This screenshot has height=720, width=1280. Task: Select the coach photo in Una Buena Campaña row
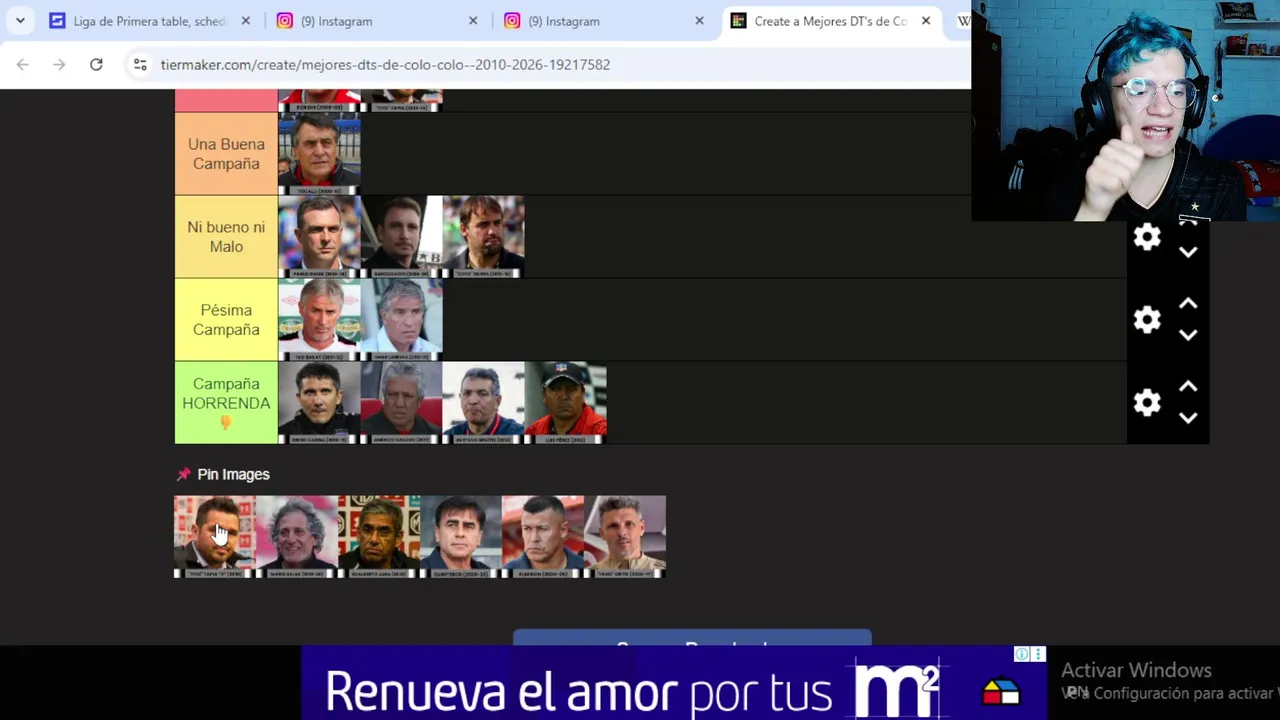click(319, 154)
